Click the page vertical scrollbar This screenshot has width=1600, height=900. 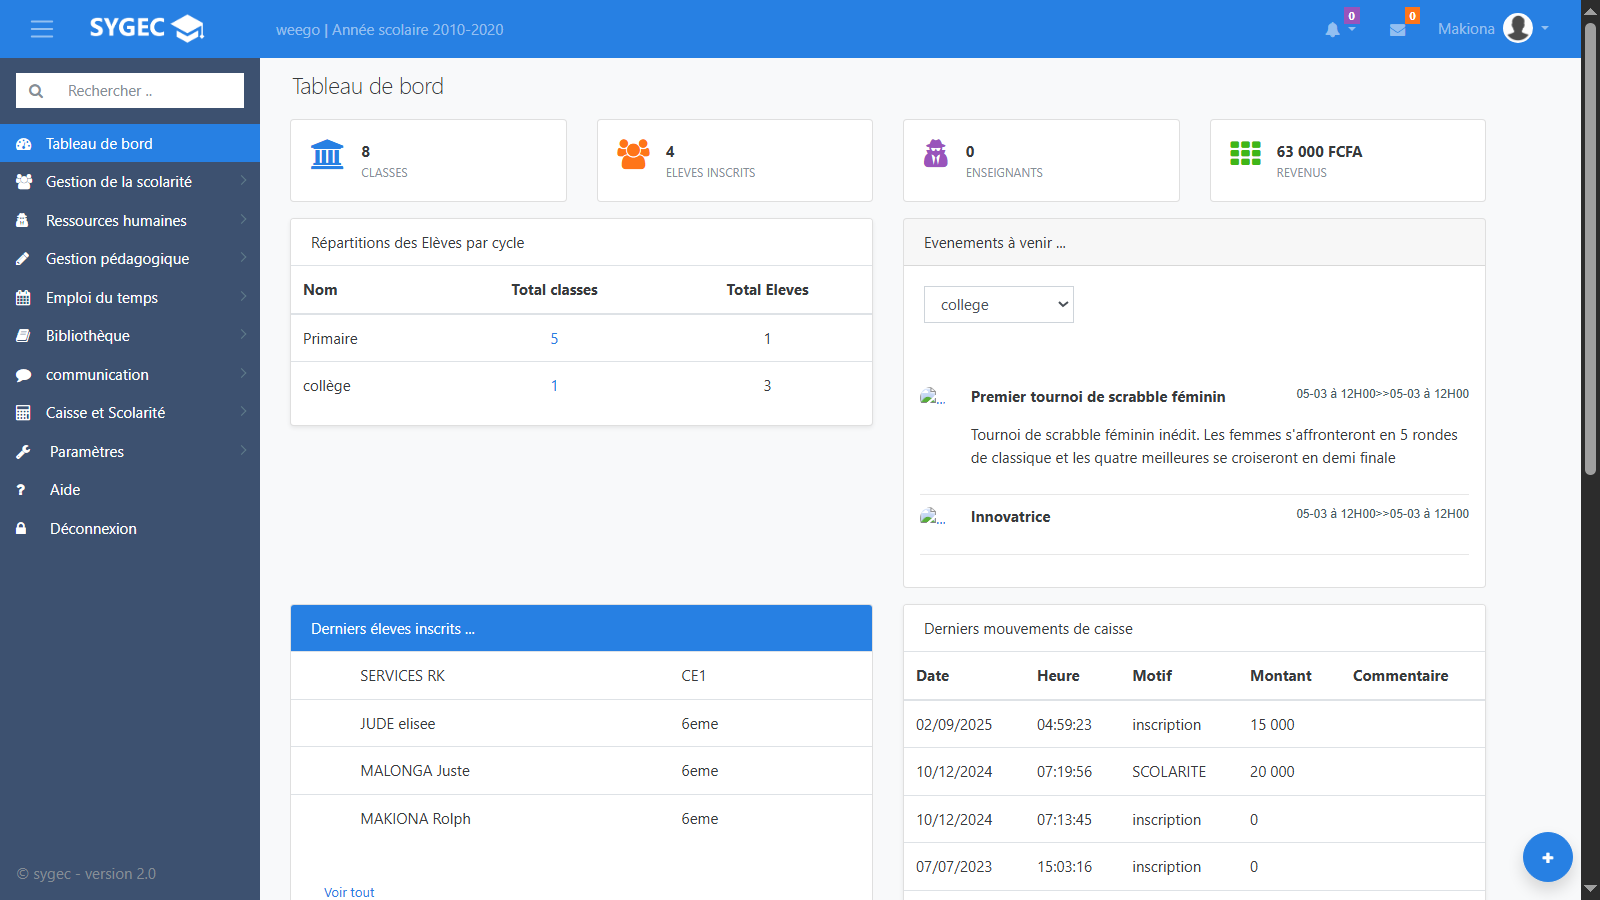point(1590,250)
